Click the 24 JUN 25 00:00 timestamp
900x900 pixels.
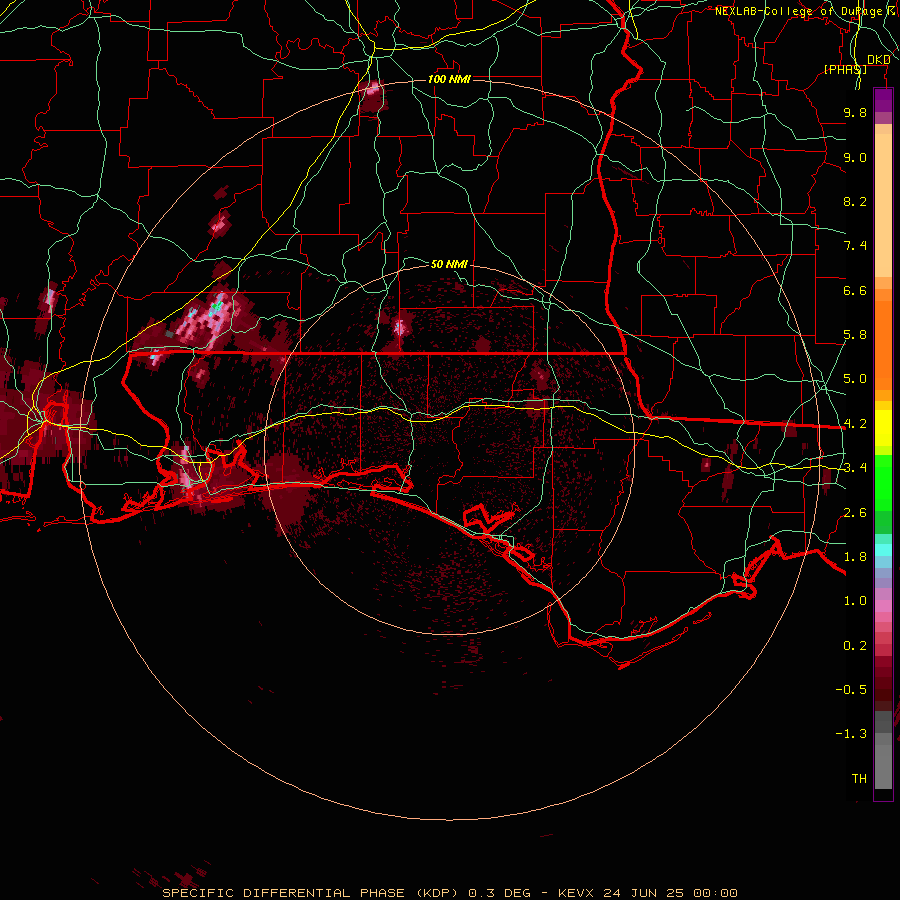tap(670, 893)
